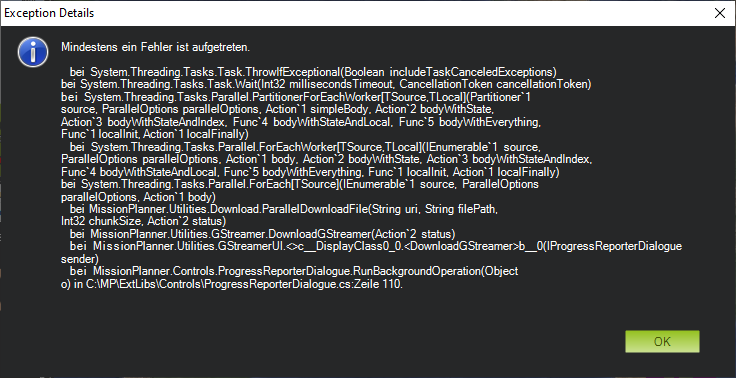The width and height of the screenshot is (736, 378).
Task: Click the Parallel.ForEachWorker stack trace line
Action: (307, 147)
